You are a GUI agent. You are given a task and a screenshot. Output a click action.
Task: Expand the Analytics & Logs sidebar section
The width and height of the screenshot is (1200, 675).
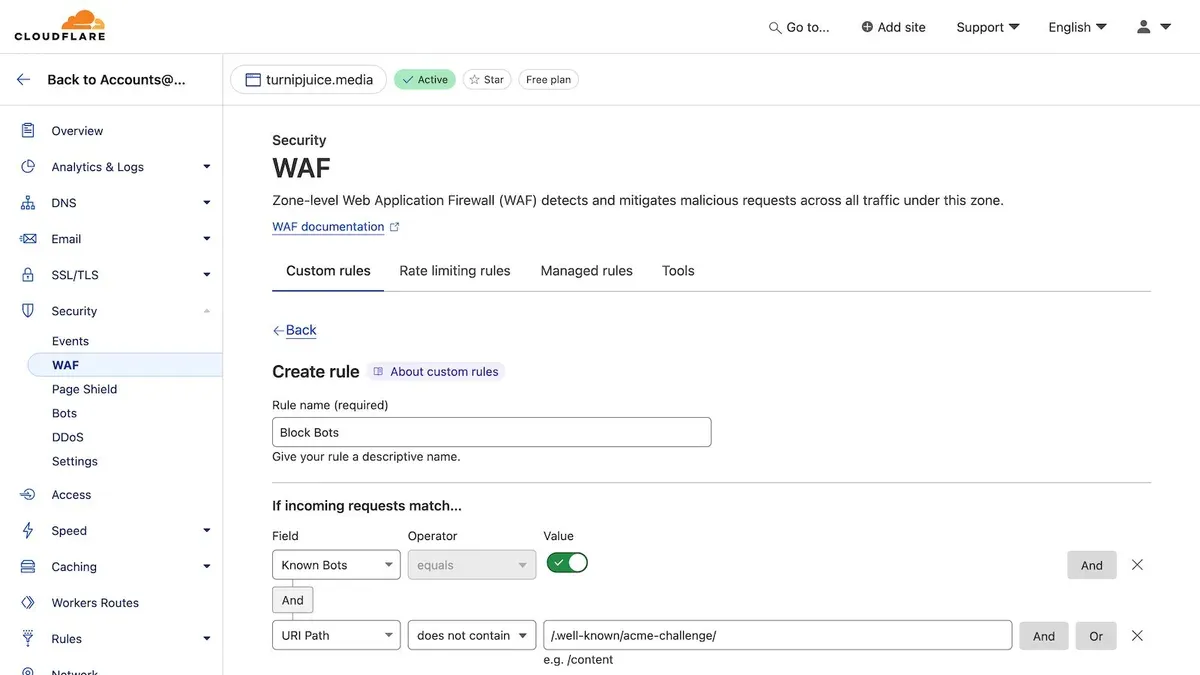(x=207, y=167)
